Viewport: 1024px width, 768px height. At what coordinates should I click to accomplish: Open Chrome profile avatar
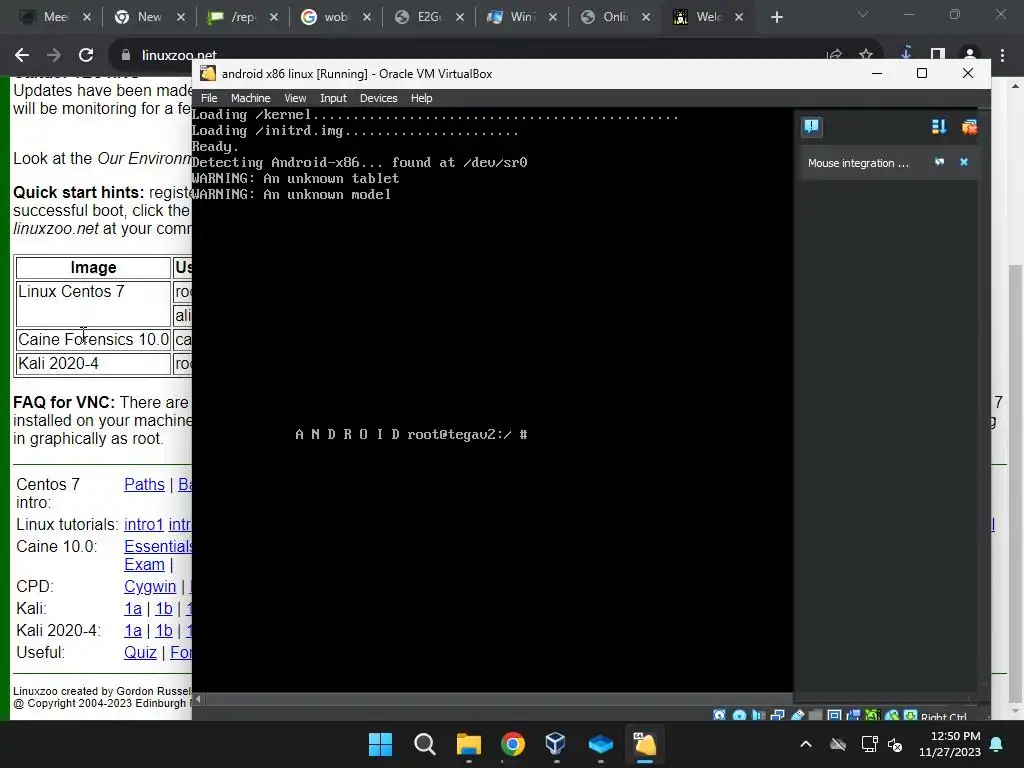point(970,55)
